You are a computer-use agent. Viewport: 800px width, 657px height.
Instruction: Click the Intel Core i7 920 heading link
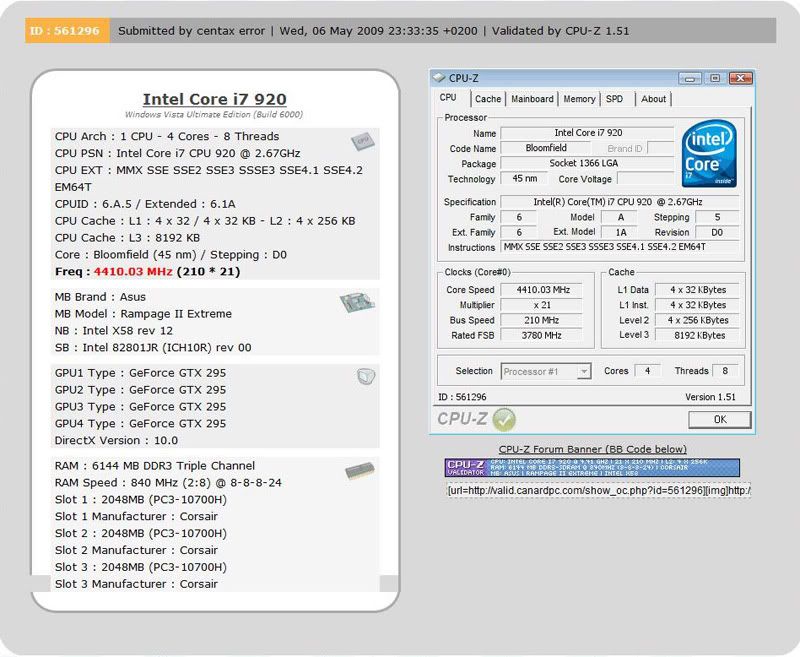(x=214, y=99)
